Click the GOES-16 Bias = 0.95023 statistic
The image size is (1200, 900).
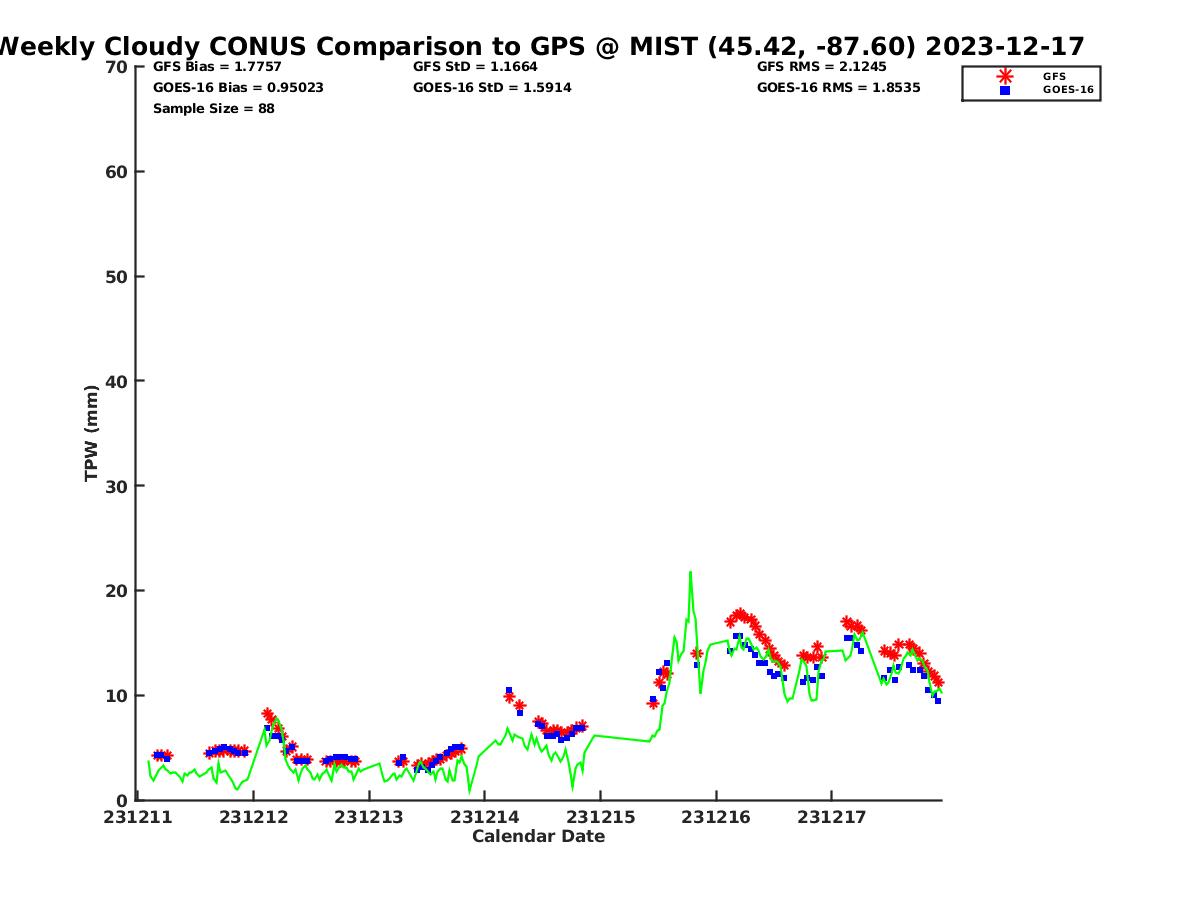click(x=238, y=88)
